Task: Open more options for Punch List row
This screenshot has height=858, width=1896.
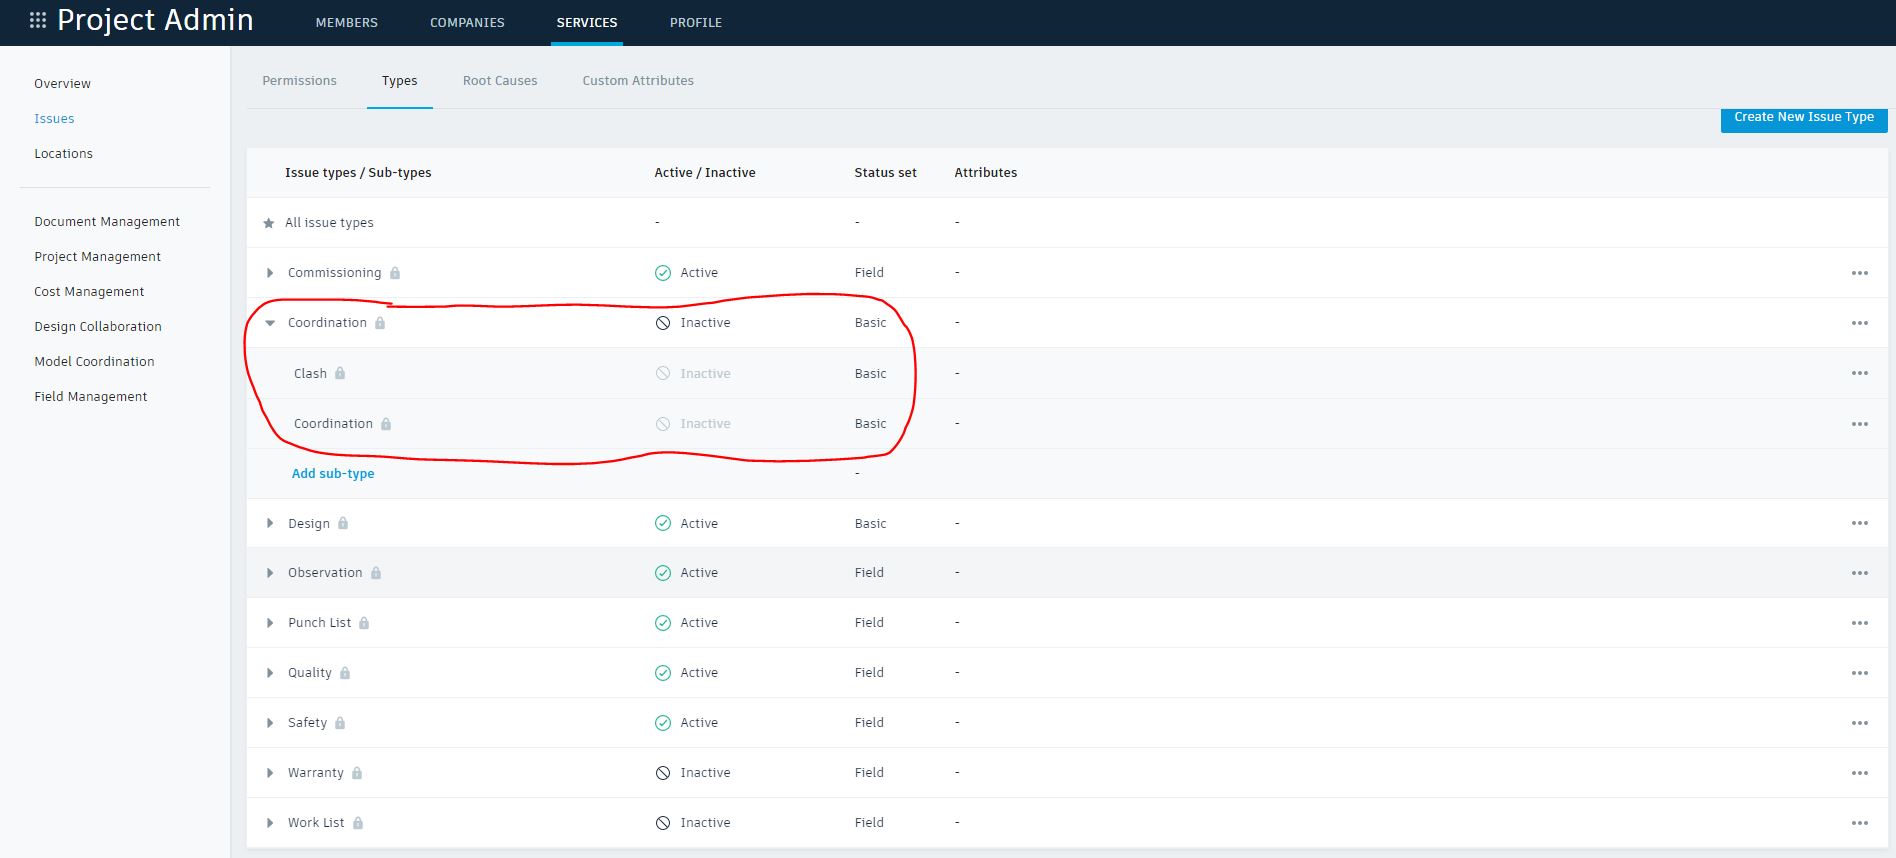Action: coord(1859,623)
